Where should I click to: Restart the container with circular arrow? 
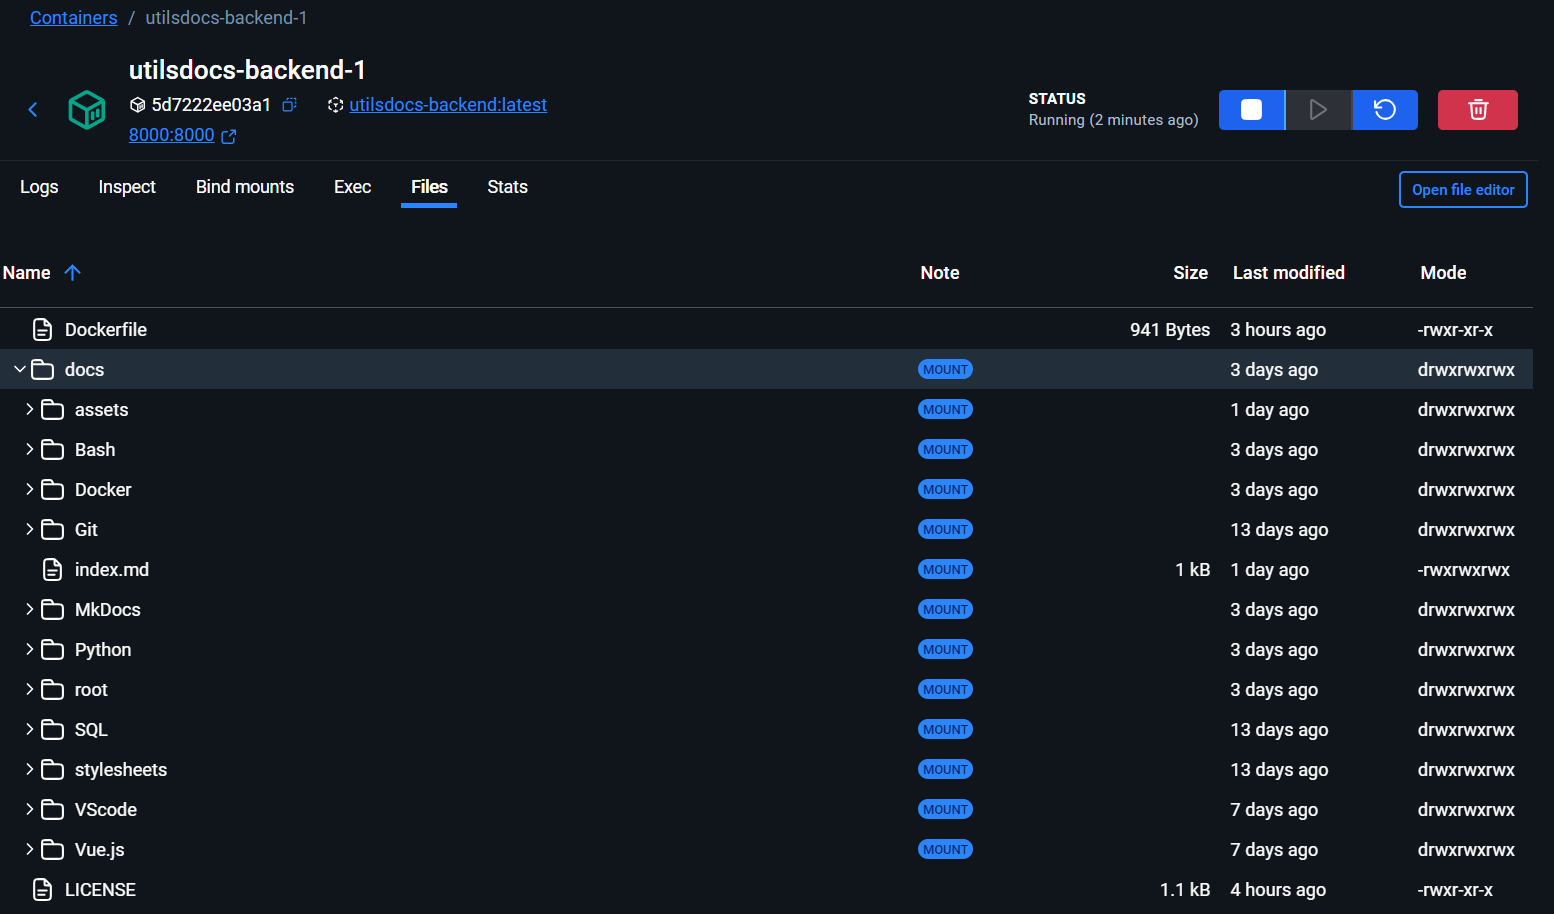1385,110
